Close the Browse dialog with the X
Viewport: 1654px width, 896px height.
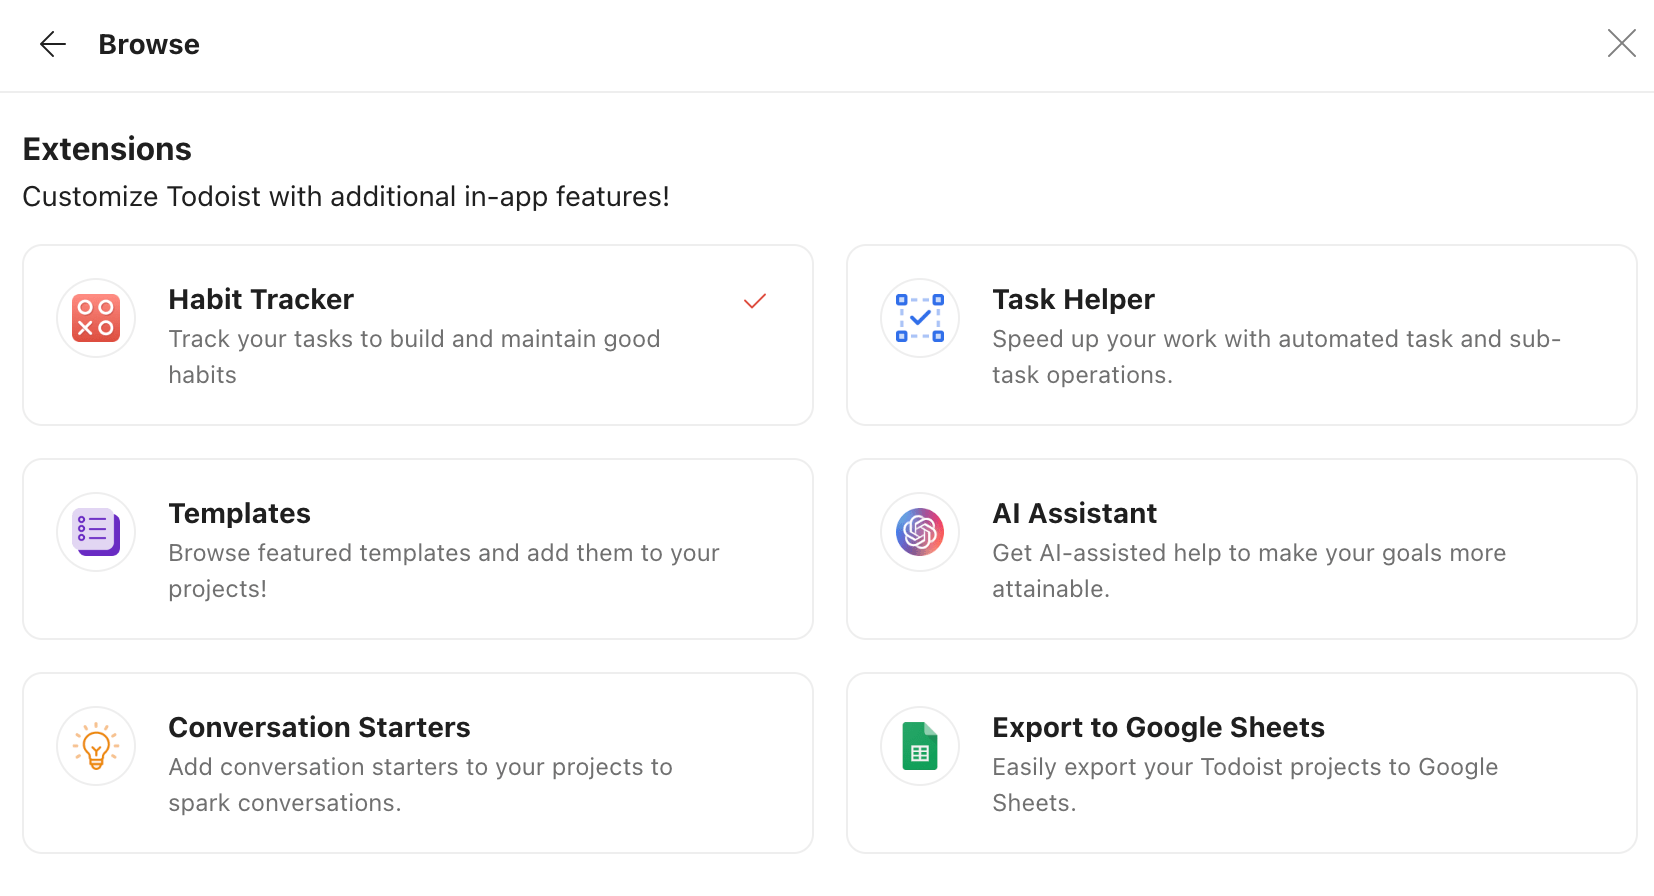[1621, 43]
